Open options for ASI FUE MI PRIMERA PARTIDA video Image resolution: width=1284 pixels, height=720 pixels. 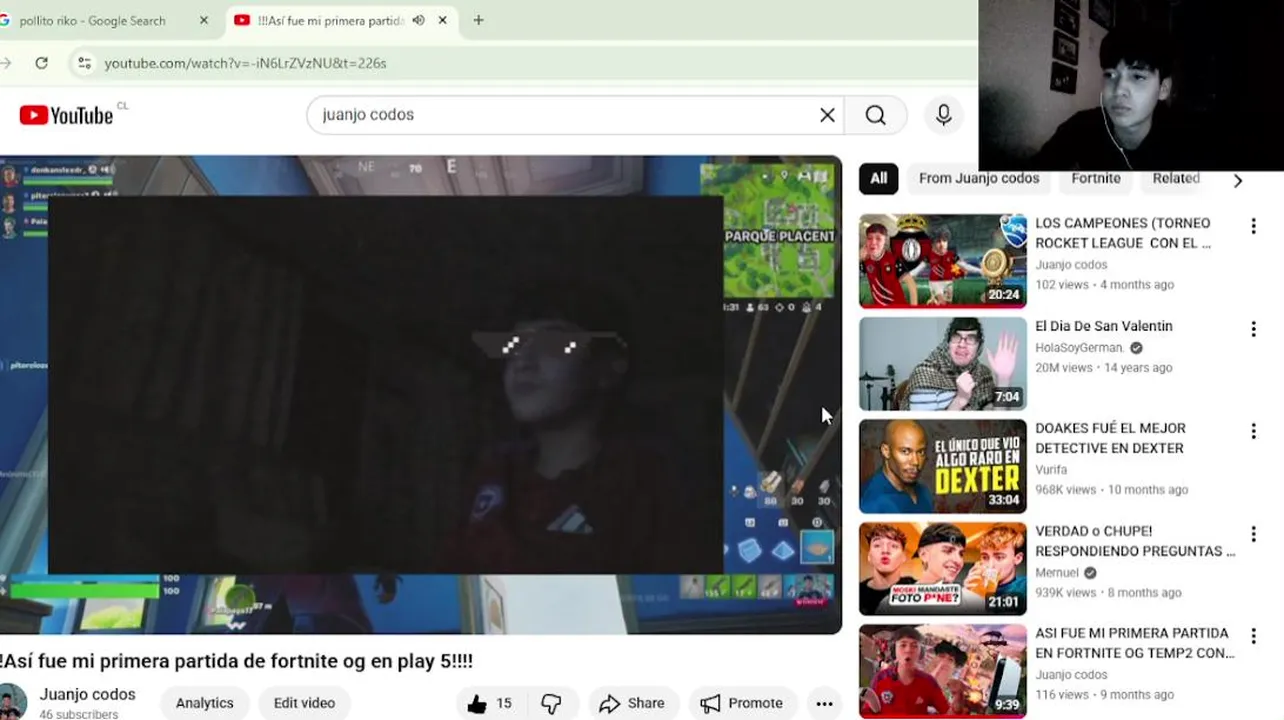pos(1253,636)
